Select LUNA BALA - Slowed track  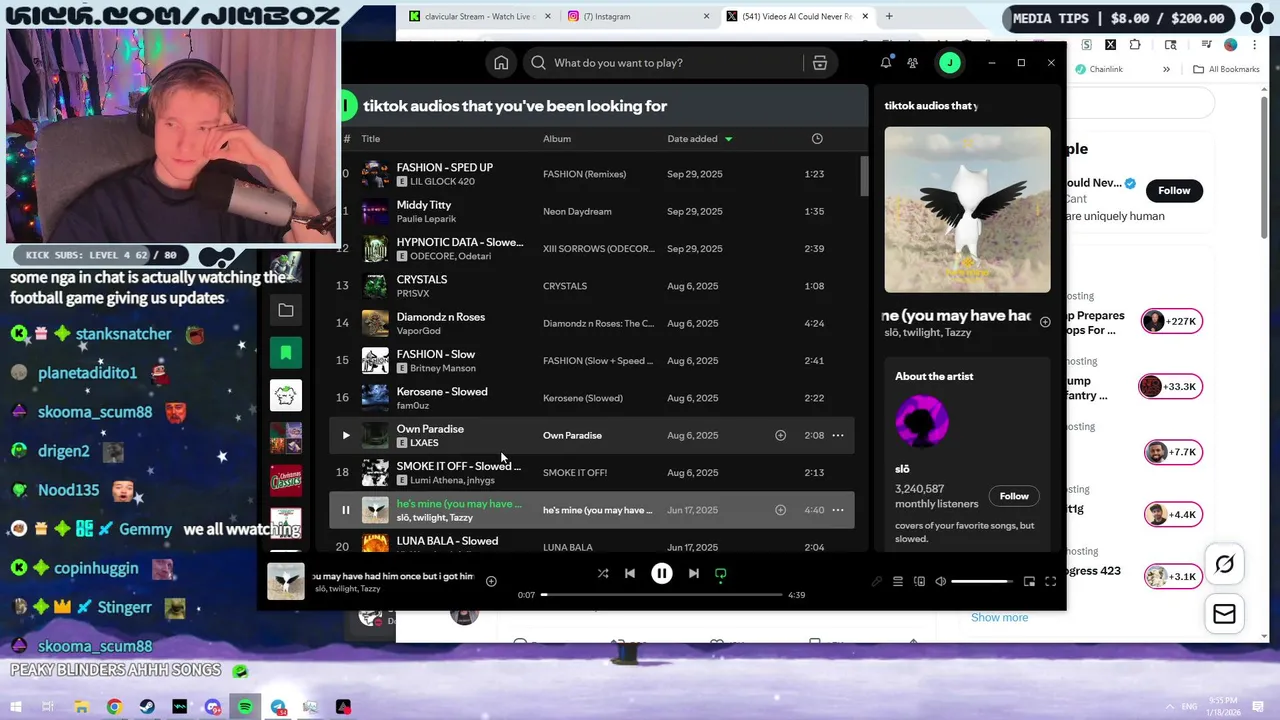pyautogui.click(x=593, y=545)
